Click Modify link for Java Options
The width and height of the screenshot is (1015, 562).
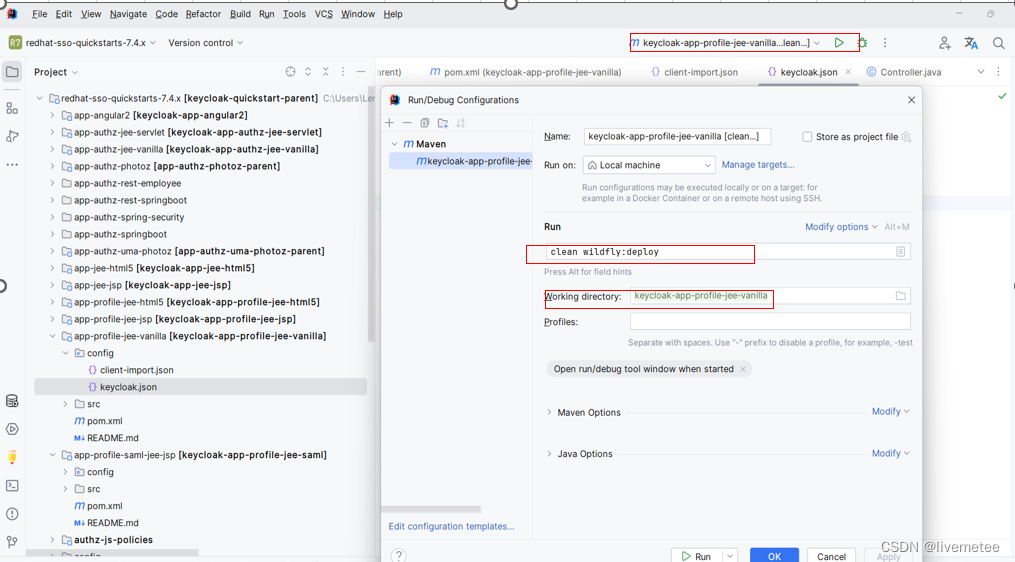(x=891, y=453)
